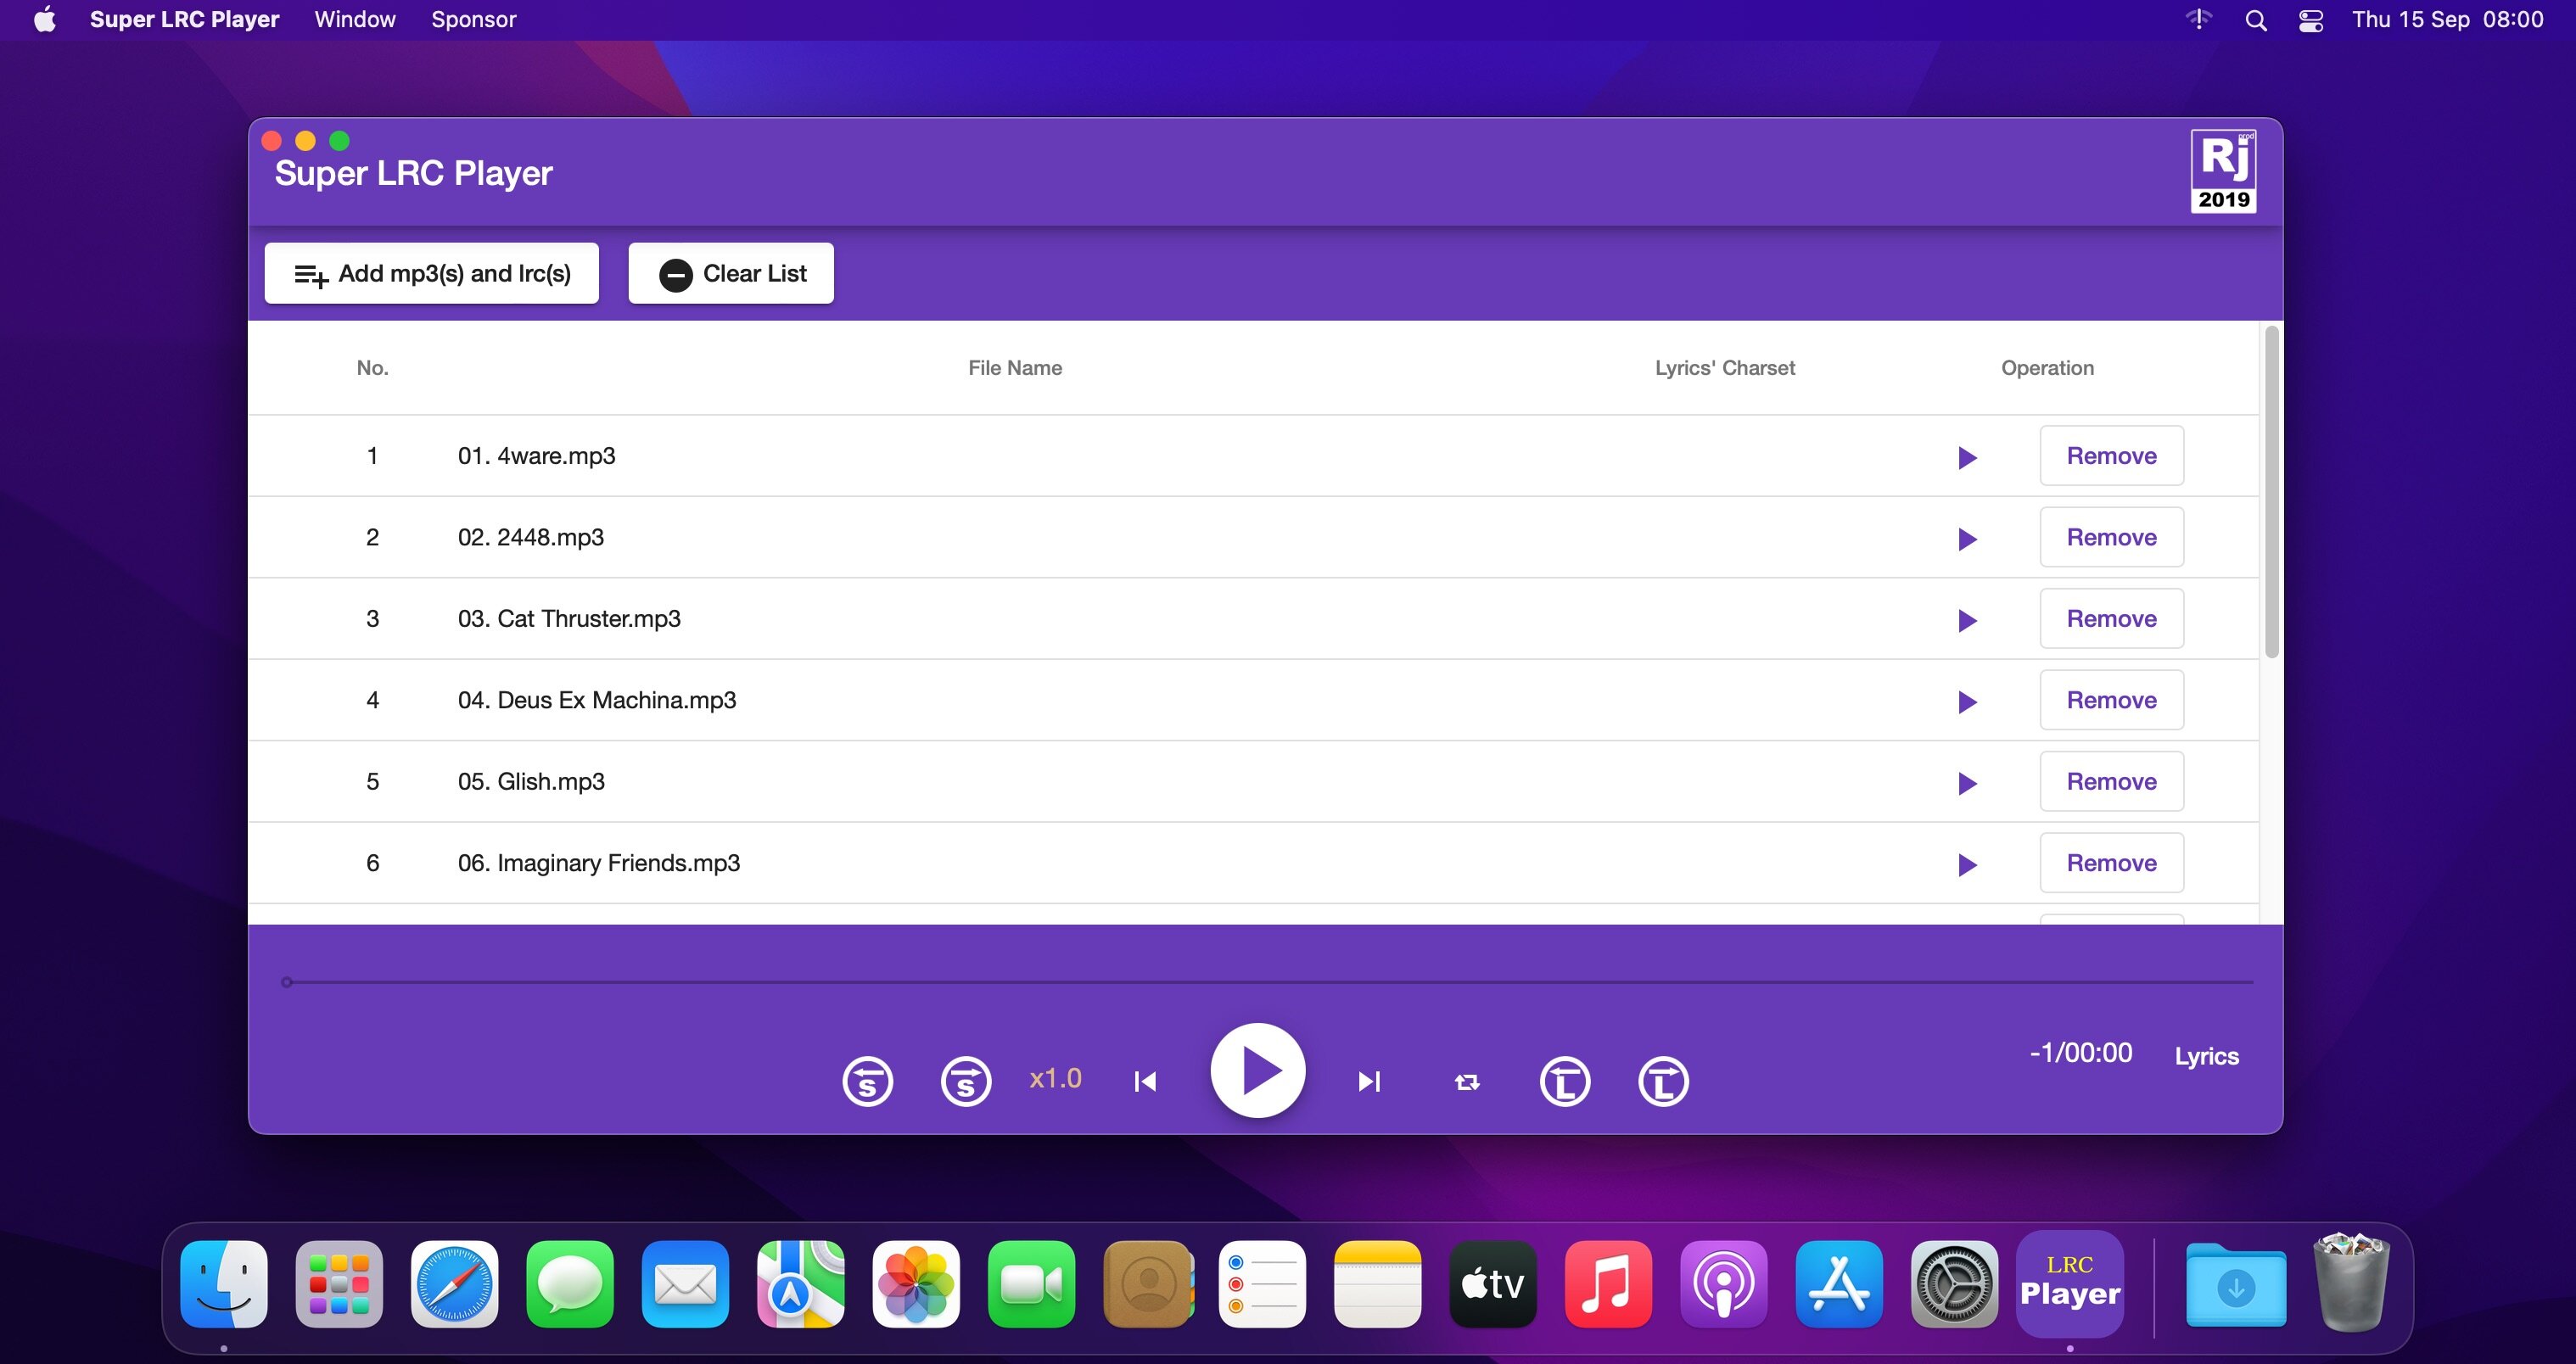The width and height of the screenshot is (2576, 1364).
Task: Open Photos from the dock
Action: 916,1284
